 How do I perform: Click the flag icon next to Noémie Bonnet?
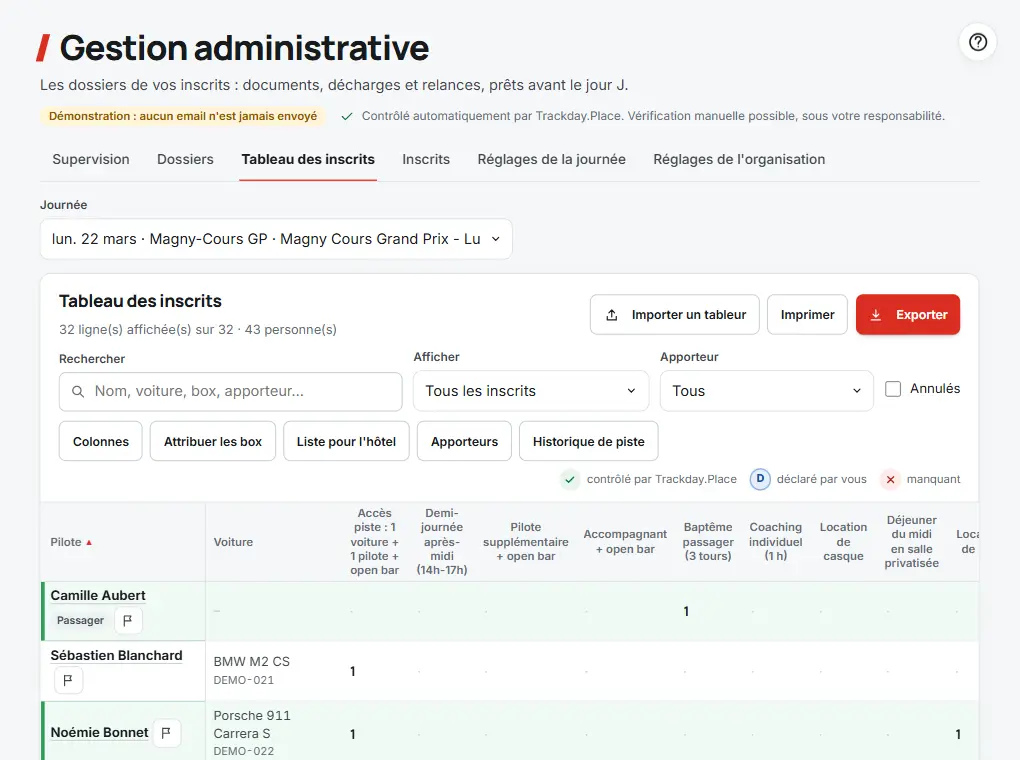click(167, 733)
